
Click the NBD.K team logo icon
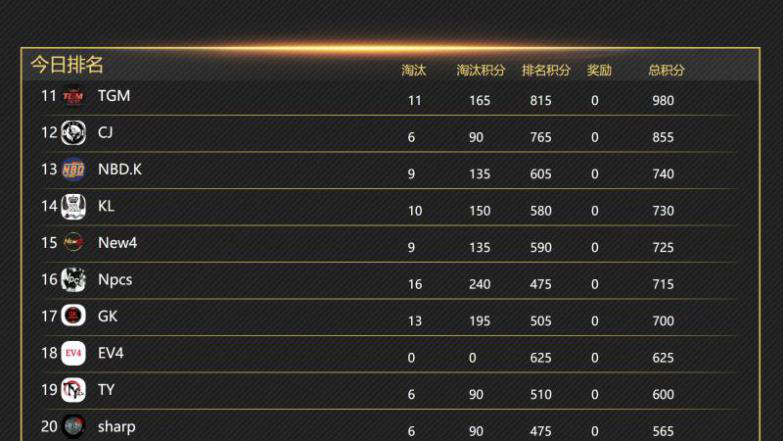73,169
